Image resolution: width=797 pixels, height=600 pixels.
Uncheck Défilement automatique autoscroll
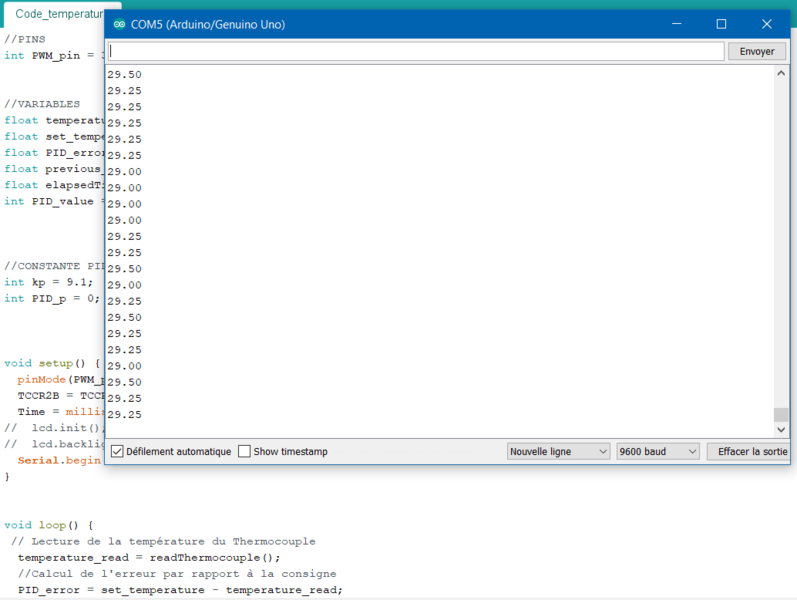[x=118, y=452]
